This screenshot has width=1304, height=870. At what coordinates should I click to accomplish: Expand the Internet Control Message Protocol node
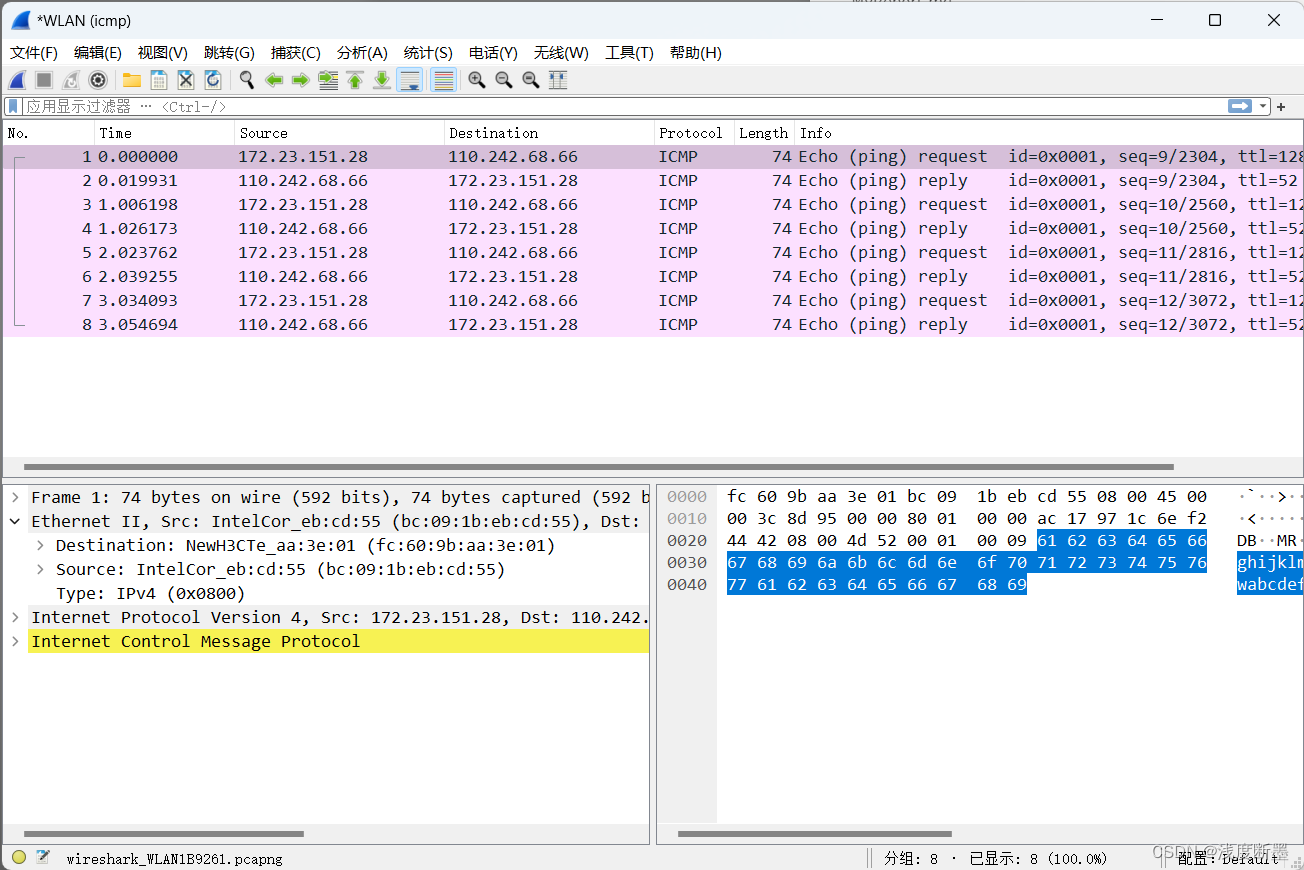tap(15, 641)
